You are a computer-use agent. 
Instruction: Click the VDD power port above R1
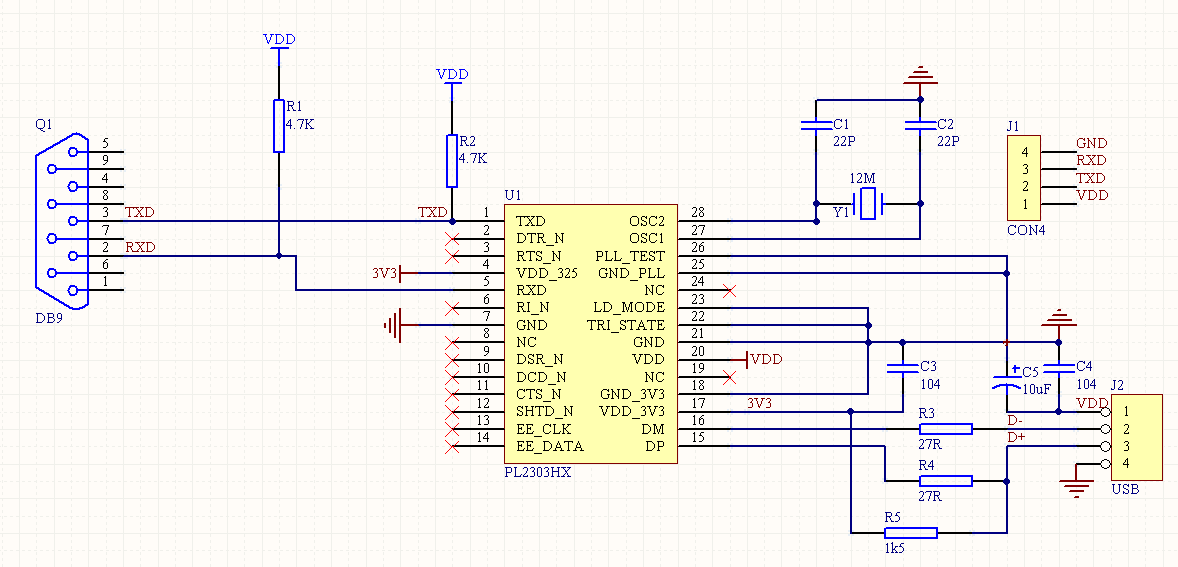click(279, 41)
